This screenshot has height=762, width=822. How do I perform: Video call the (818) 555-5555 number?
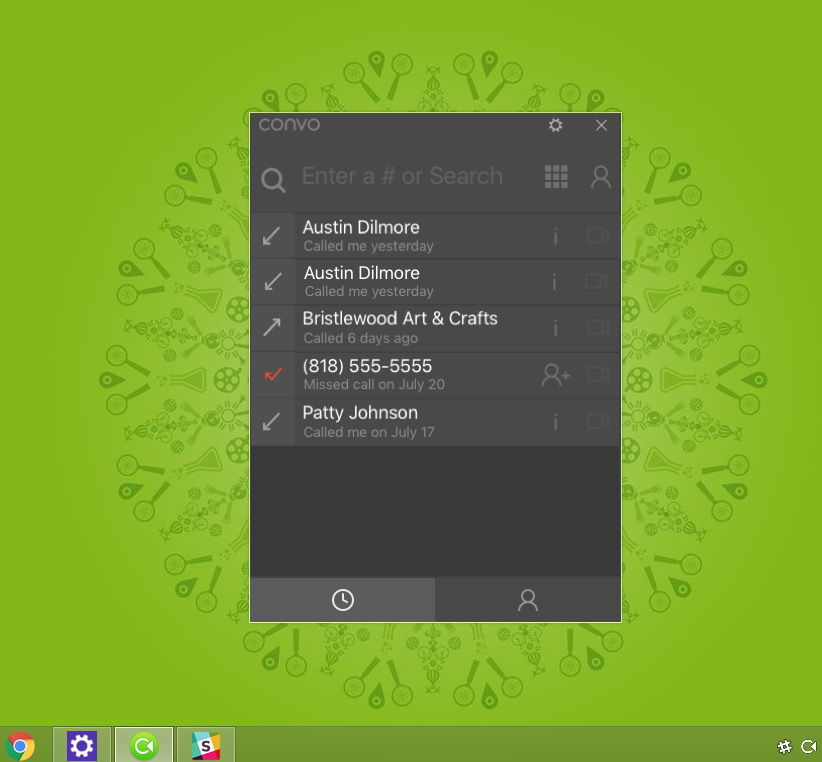[x=597, y=375]
